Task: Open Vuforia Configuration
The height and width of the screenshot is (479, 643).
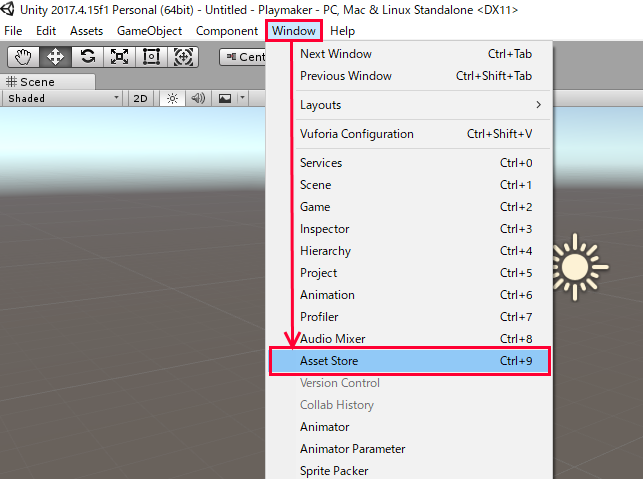Action: 410,134
